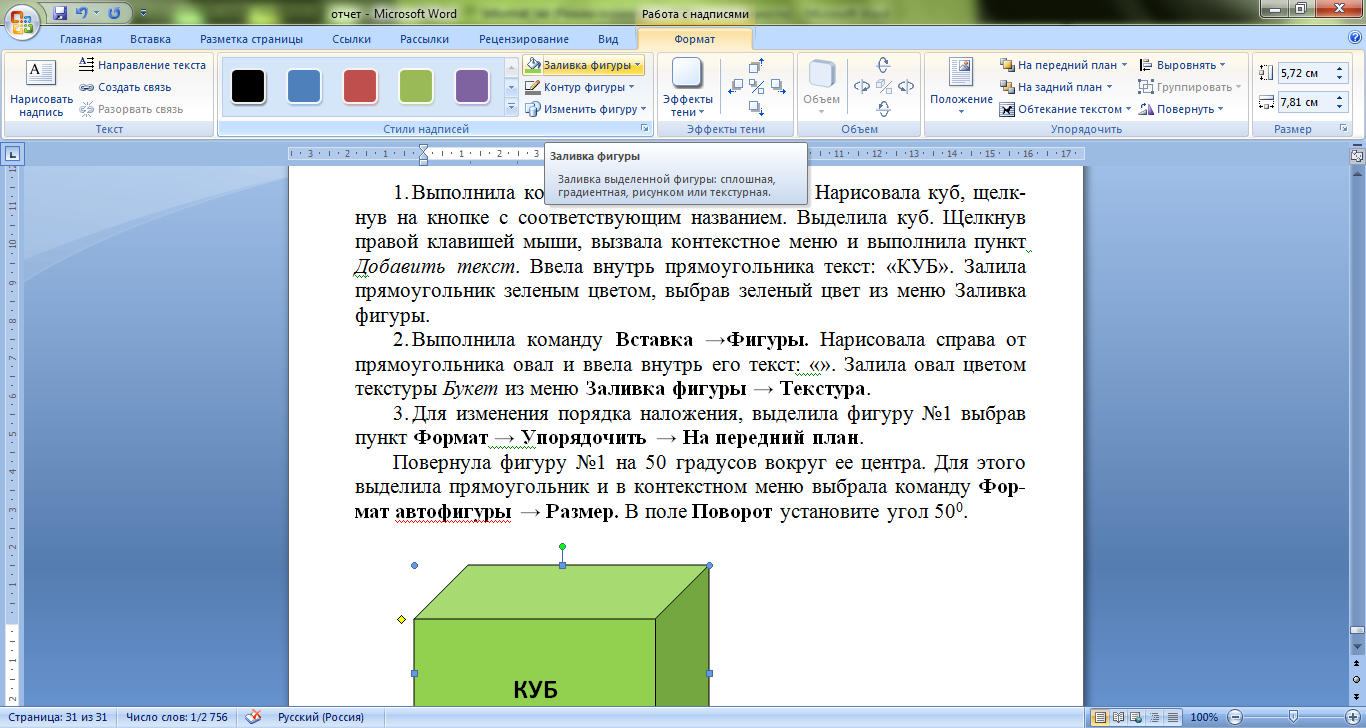Tilt 3-D down icon
The height and width of the screenshot is (728, 1366).
[883, 108]
